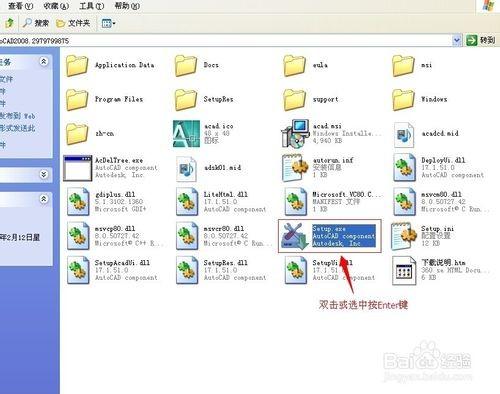Click the 搜索 search toolbar button
Screen dimensions: 500x394
(x=36, y=23)
